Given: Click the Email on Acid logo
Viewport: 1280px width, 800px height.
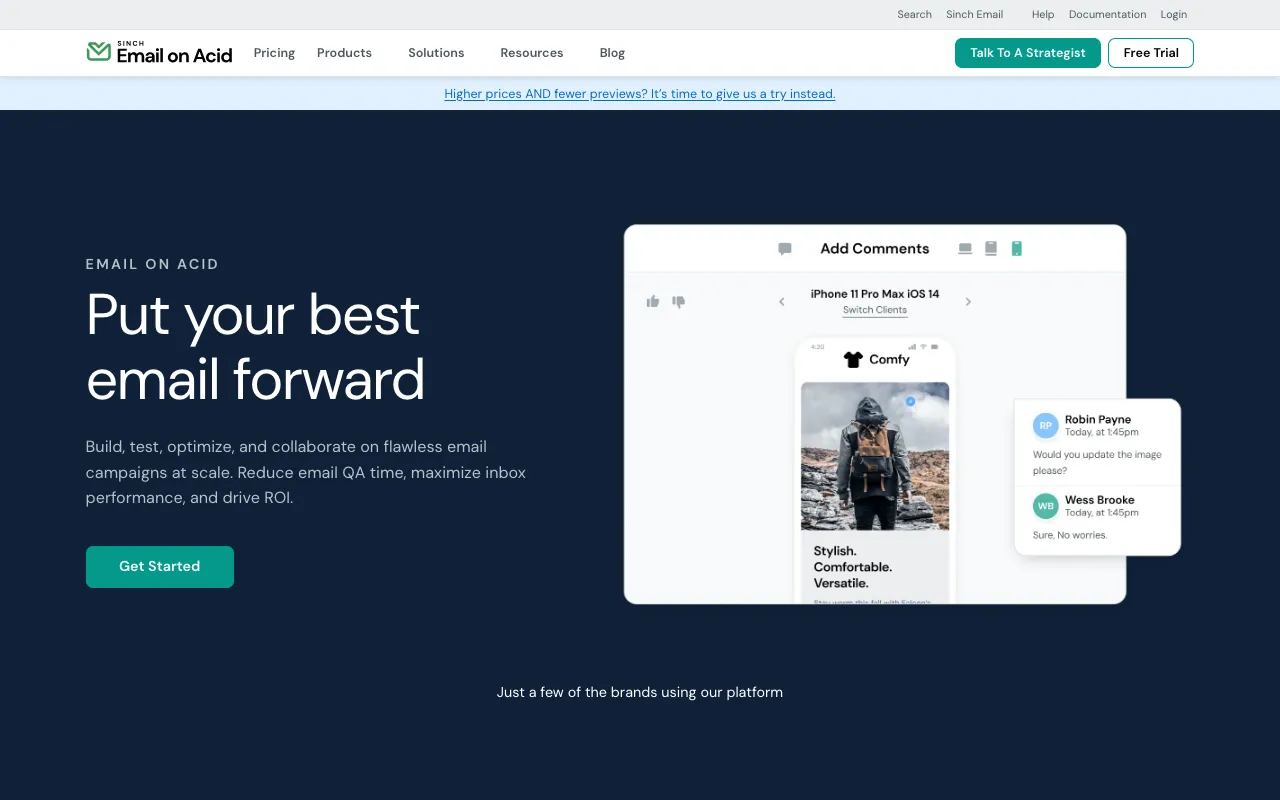Looking at the screenshot, I should pos(159,52).
